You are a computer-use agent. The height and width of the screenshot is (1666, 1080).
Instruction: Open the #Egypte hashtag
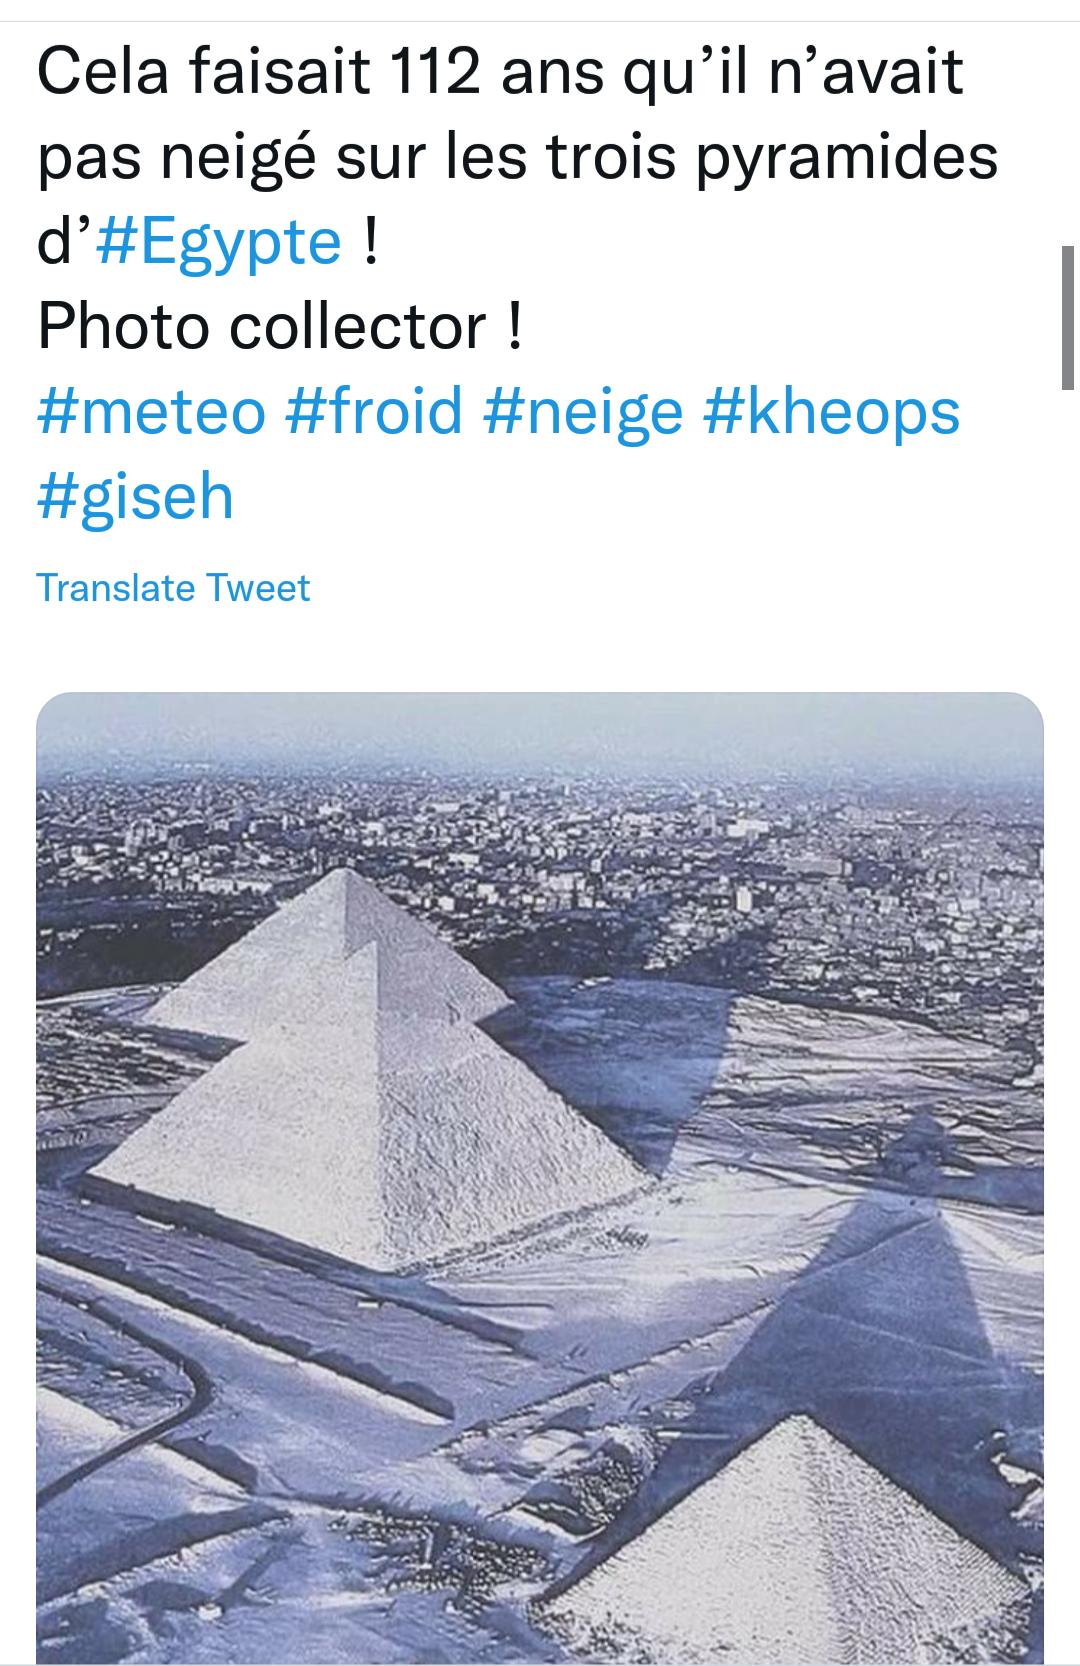coord(219,241)
